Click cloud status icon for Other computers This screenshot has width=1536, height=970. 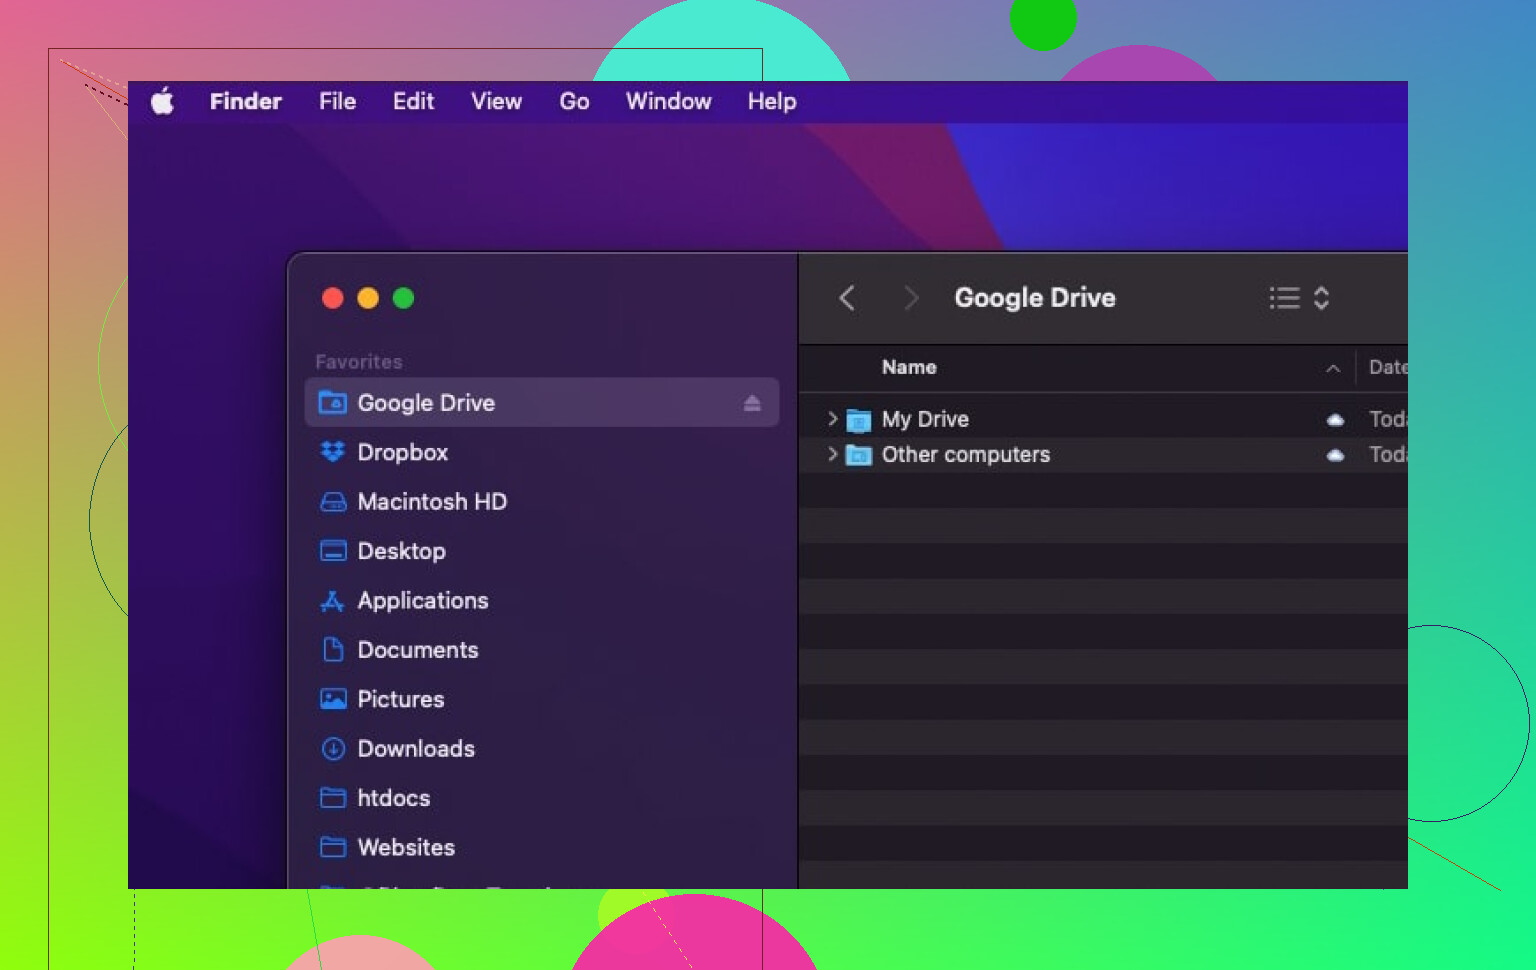coord(1335,455)
